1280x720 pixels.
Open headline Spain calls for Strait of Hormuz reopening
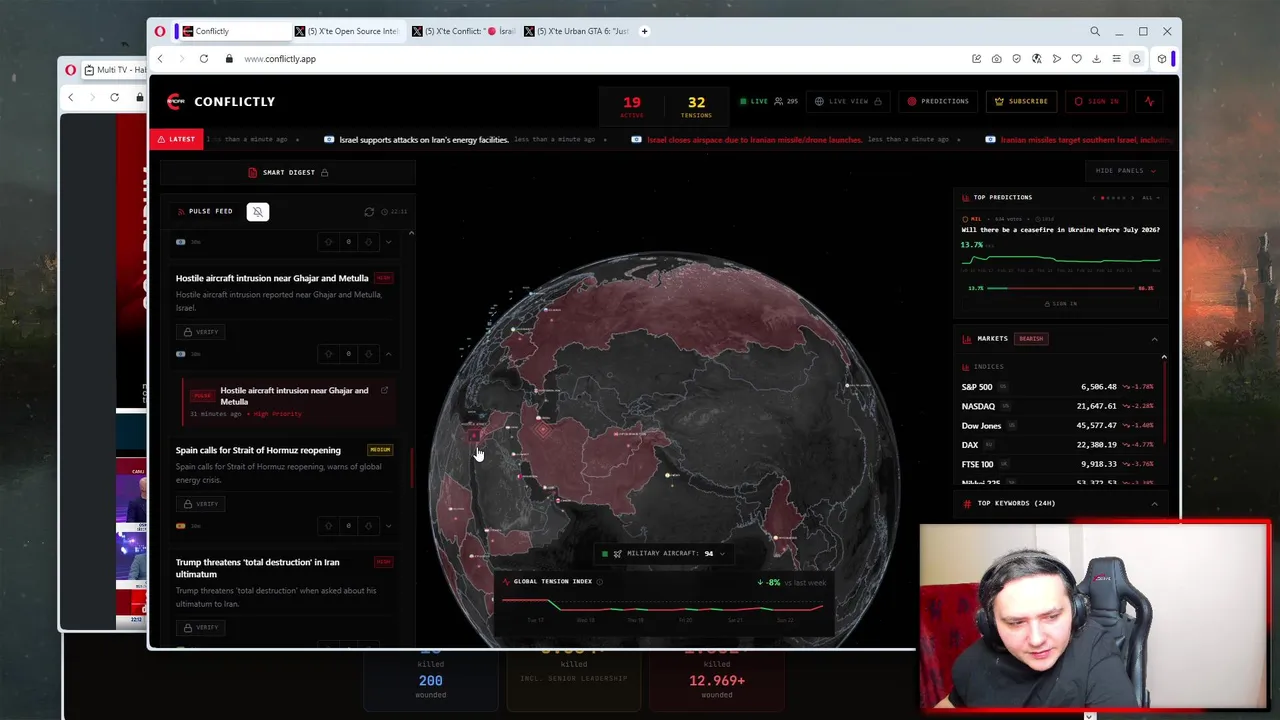[x=258, y=450]
